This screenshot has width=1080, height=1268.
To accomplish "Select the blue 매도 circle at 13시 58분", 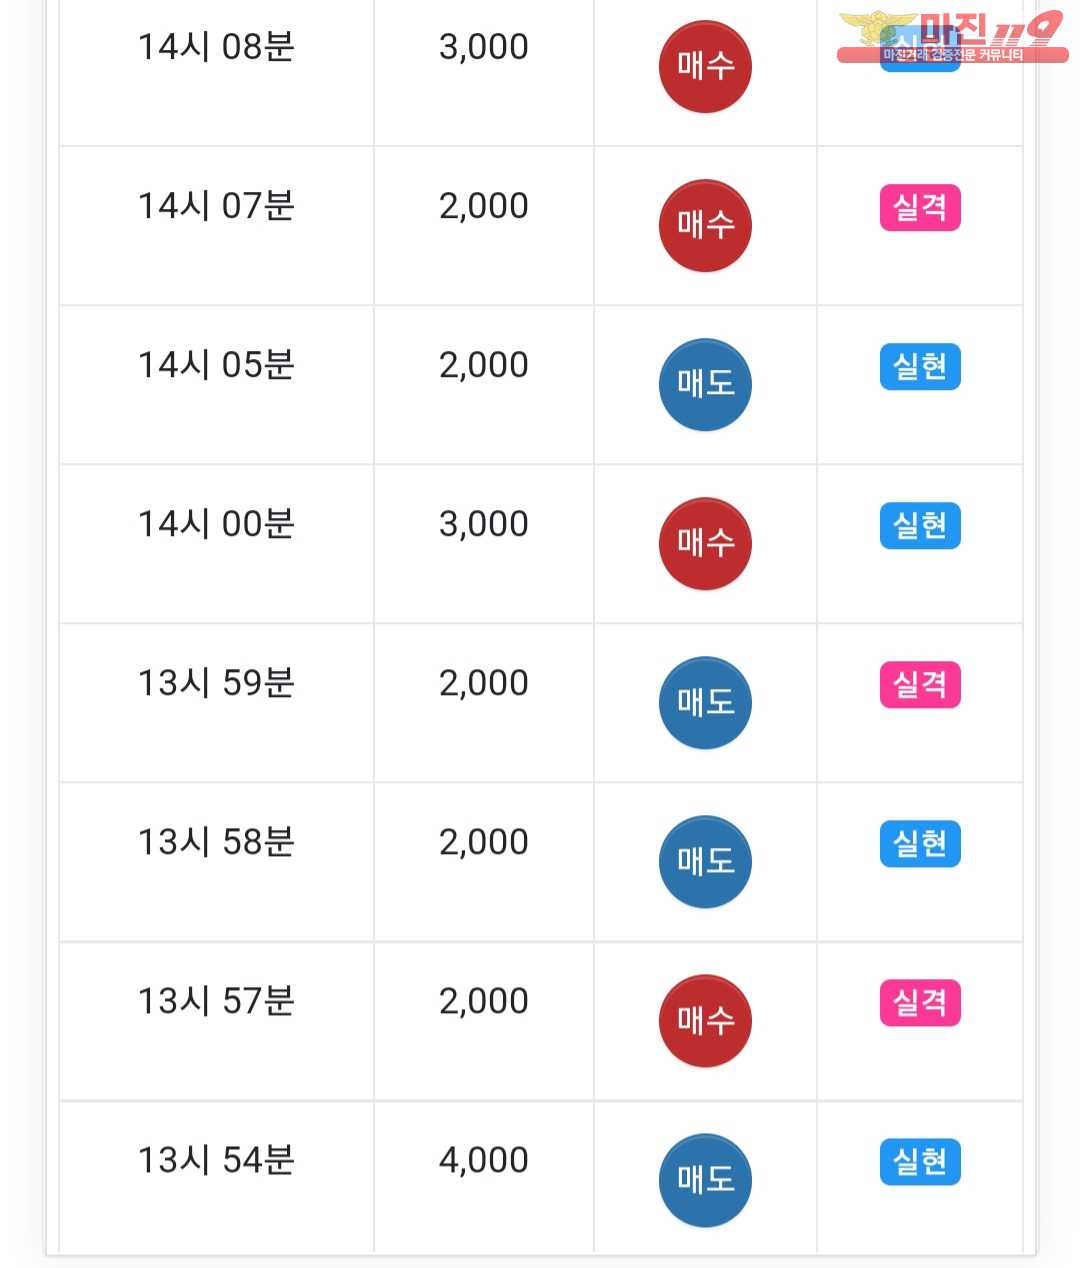I will [705, 861].
